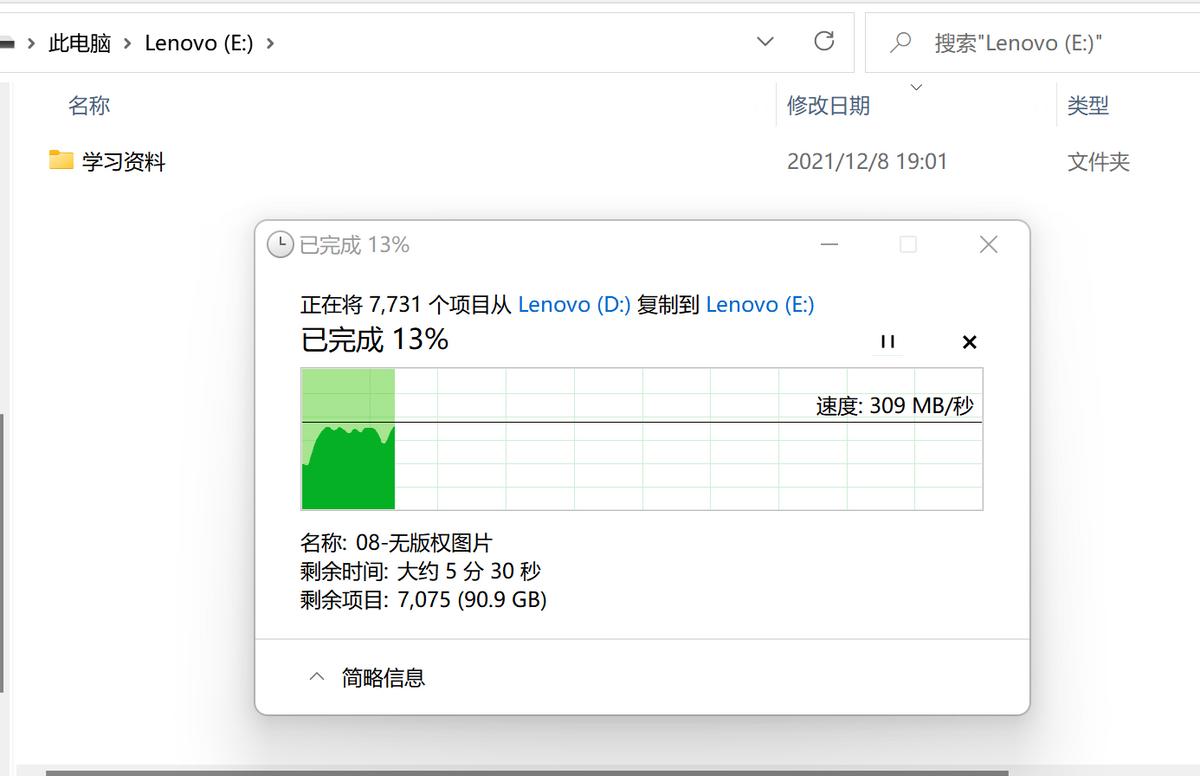Open the address bar dropdown arrow
This screenshot has height=776, width=1200.
coord(765,42)
